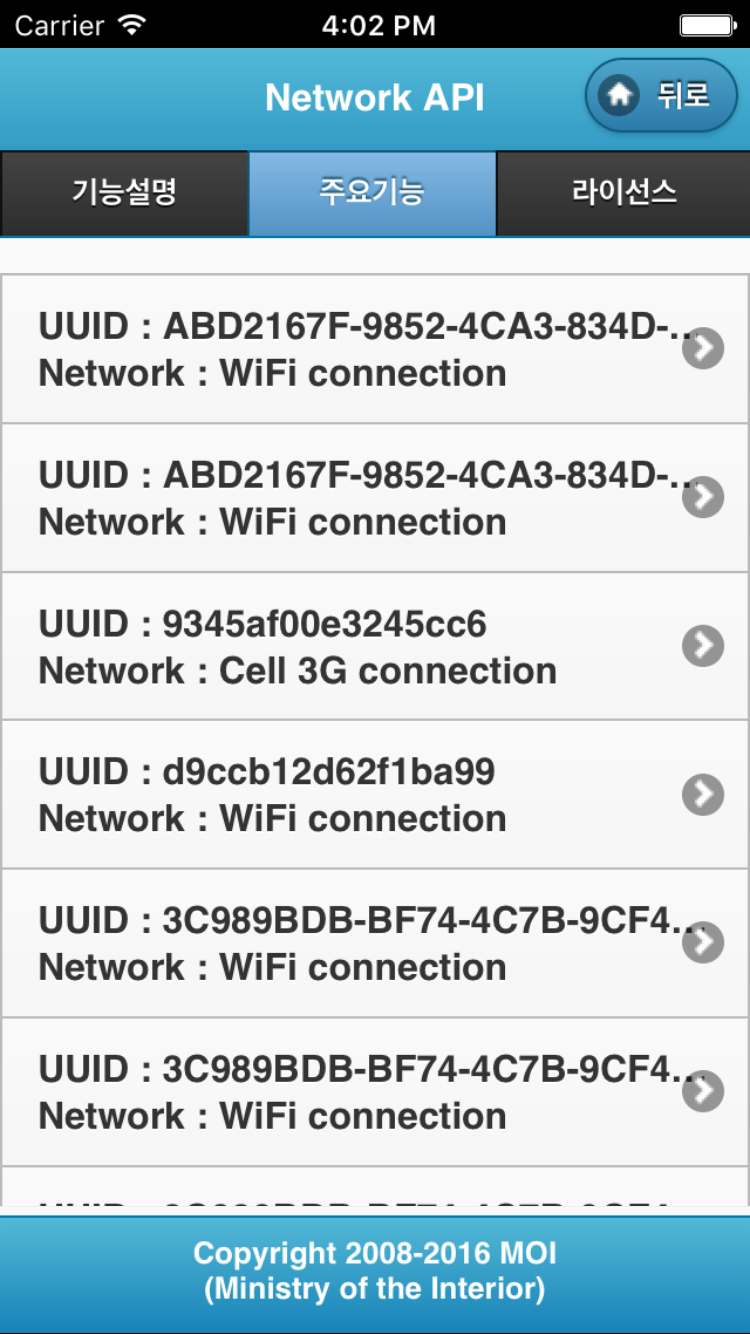Tap the Network API header title

click(375, 97)
